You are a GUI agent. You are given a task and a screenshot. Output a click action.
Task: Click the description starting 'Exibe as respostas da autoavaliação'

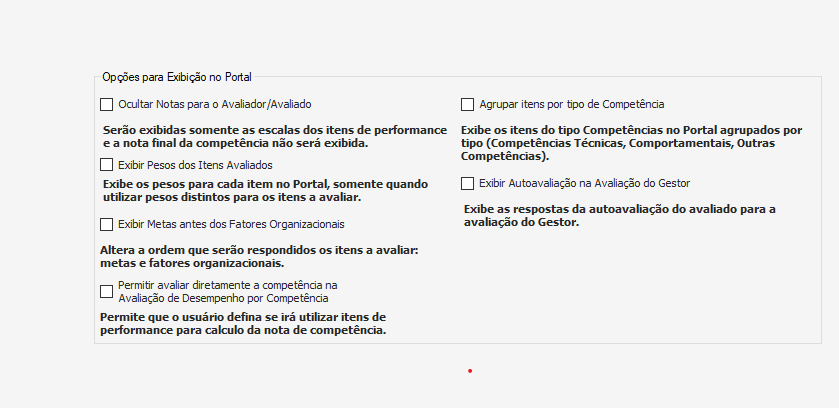point(620,215)
